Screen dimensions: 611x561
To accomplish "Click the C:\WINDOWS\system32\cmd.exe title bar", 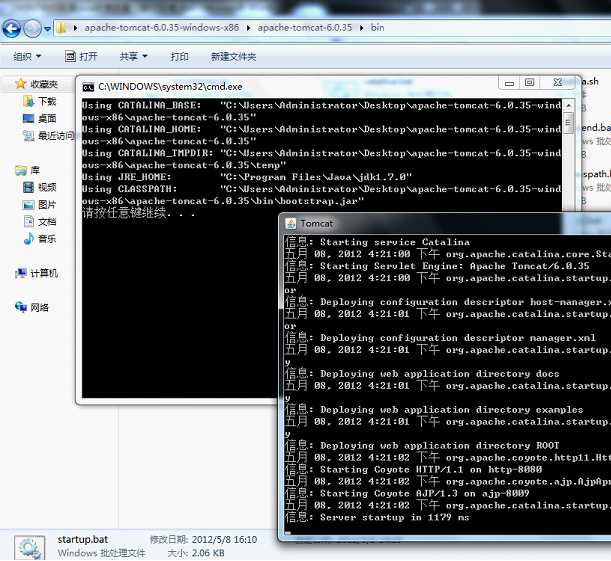I will (288, 86).
